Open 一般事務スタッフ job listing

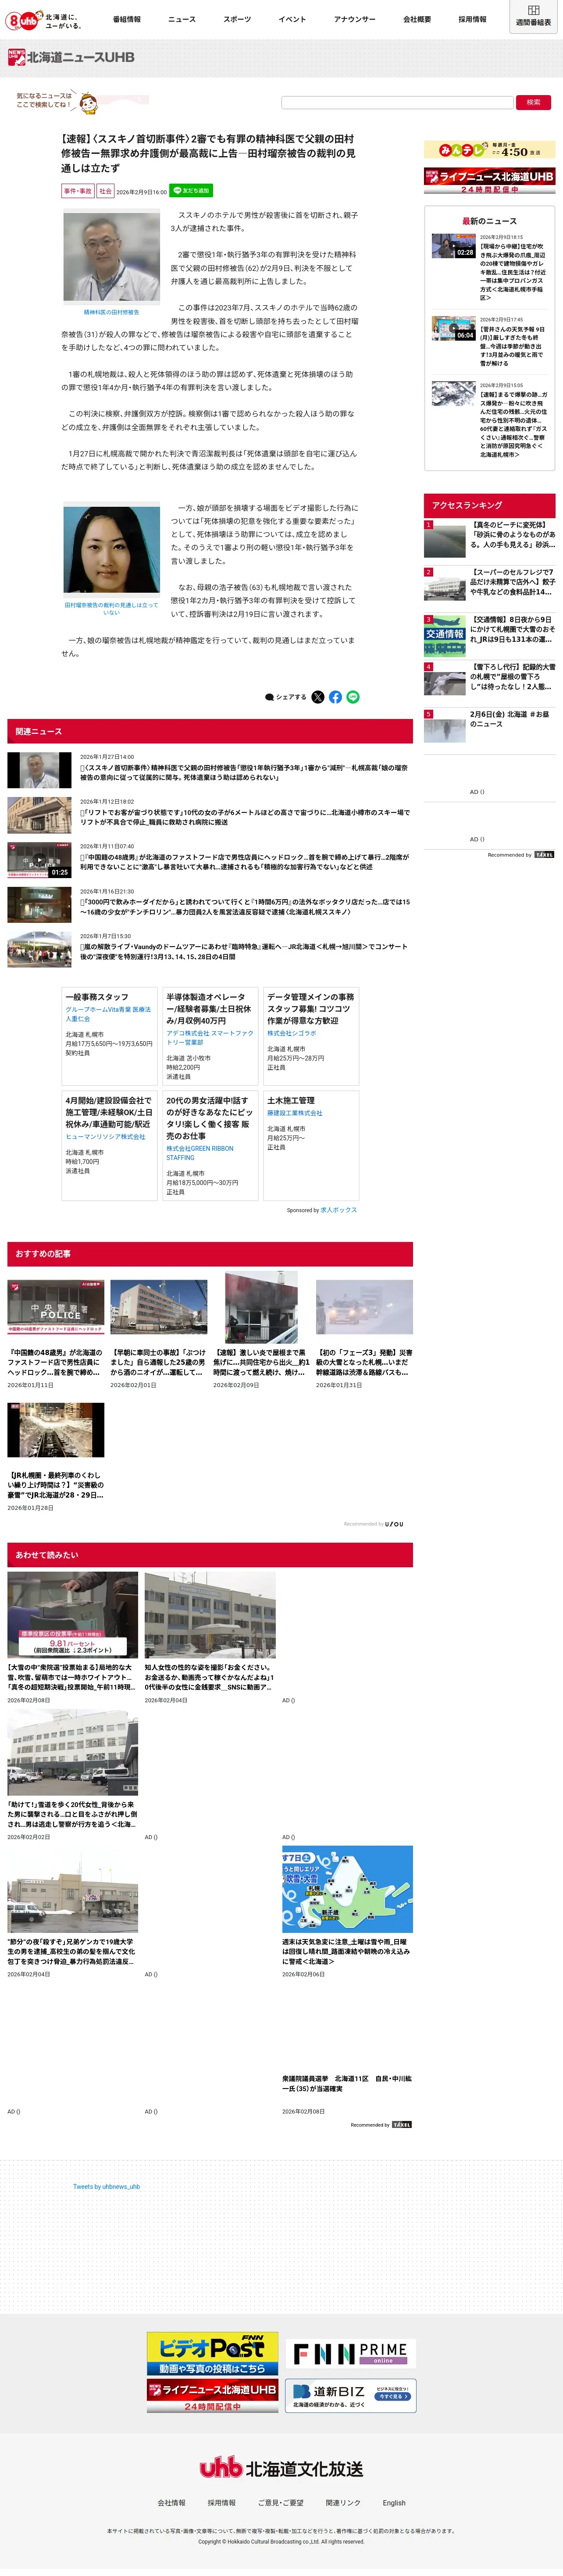click(x=109, y=1037)
